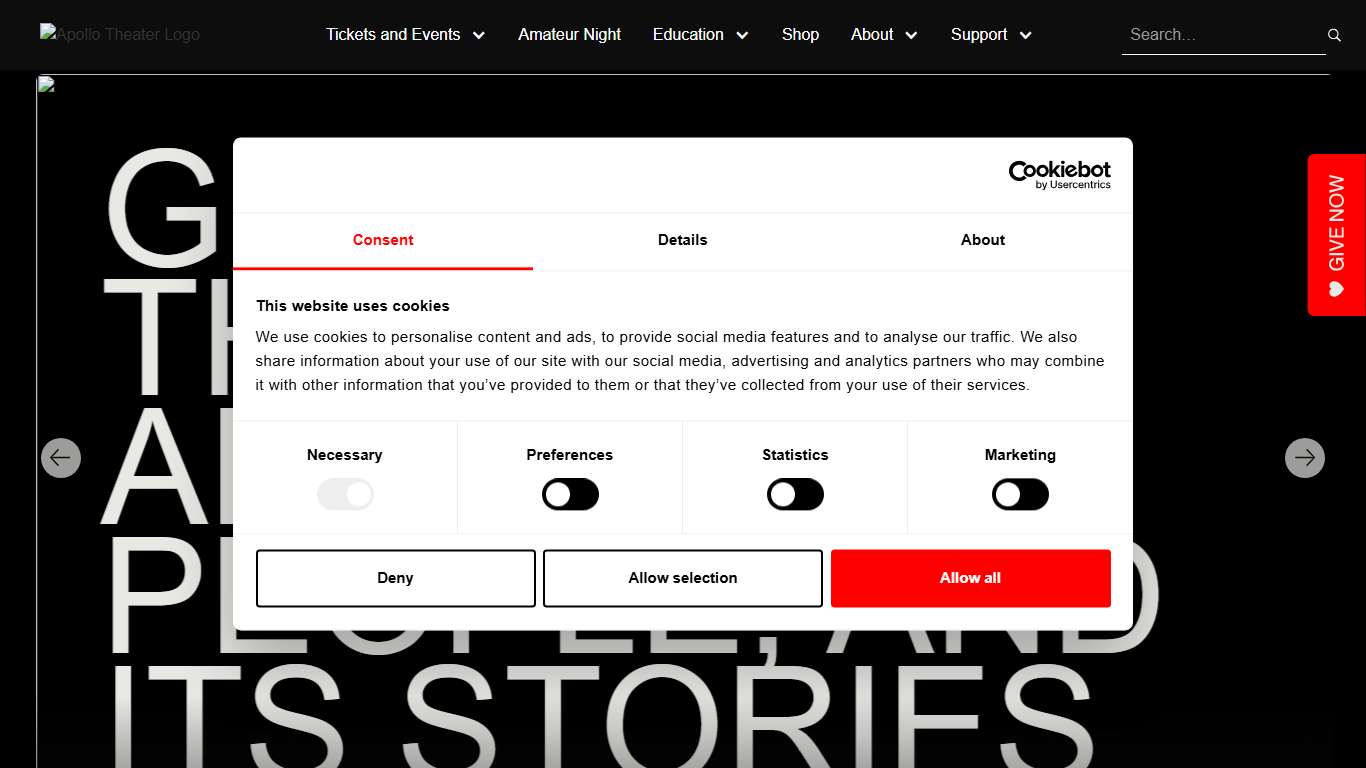Image resolution: width=1366 pixels, height=768 pixels.
Task: Click the Deny cookies button
Action: (396, 578)
